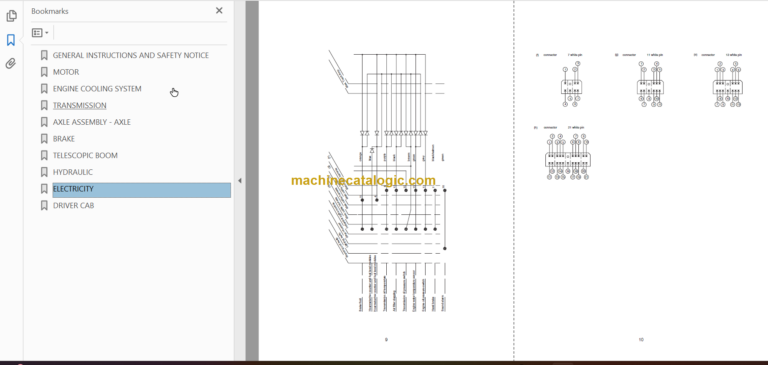This screenshot has width=768, height=365.
Task: Go to ENGINE COOLING SYSTEM bookmark
Action: pyautogui.click(x=97, y=89)
